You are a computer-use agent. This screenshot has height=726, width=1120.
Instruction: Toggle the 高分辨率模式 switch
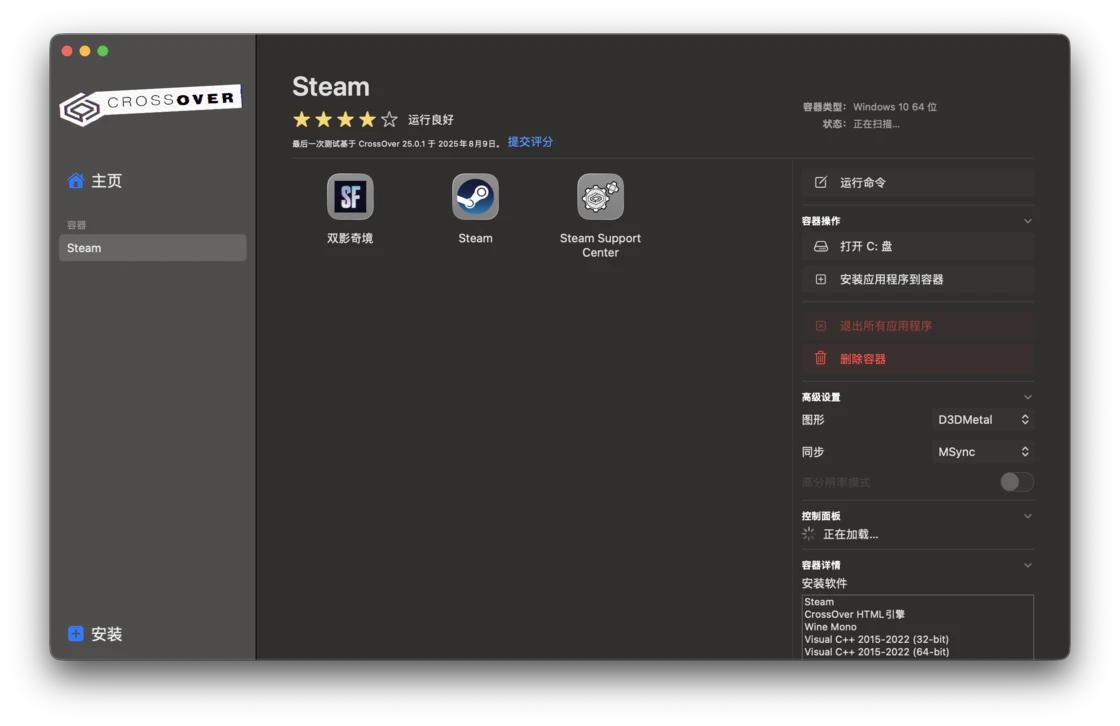[1016, 482]
